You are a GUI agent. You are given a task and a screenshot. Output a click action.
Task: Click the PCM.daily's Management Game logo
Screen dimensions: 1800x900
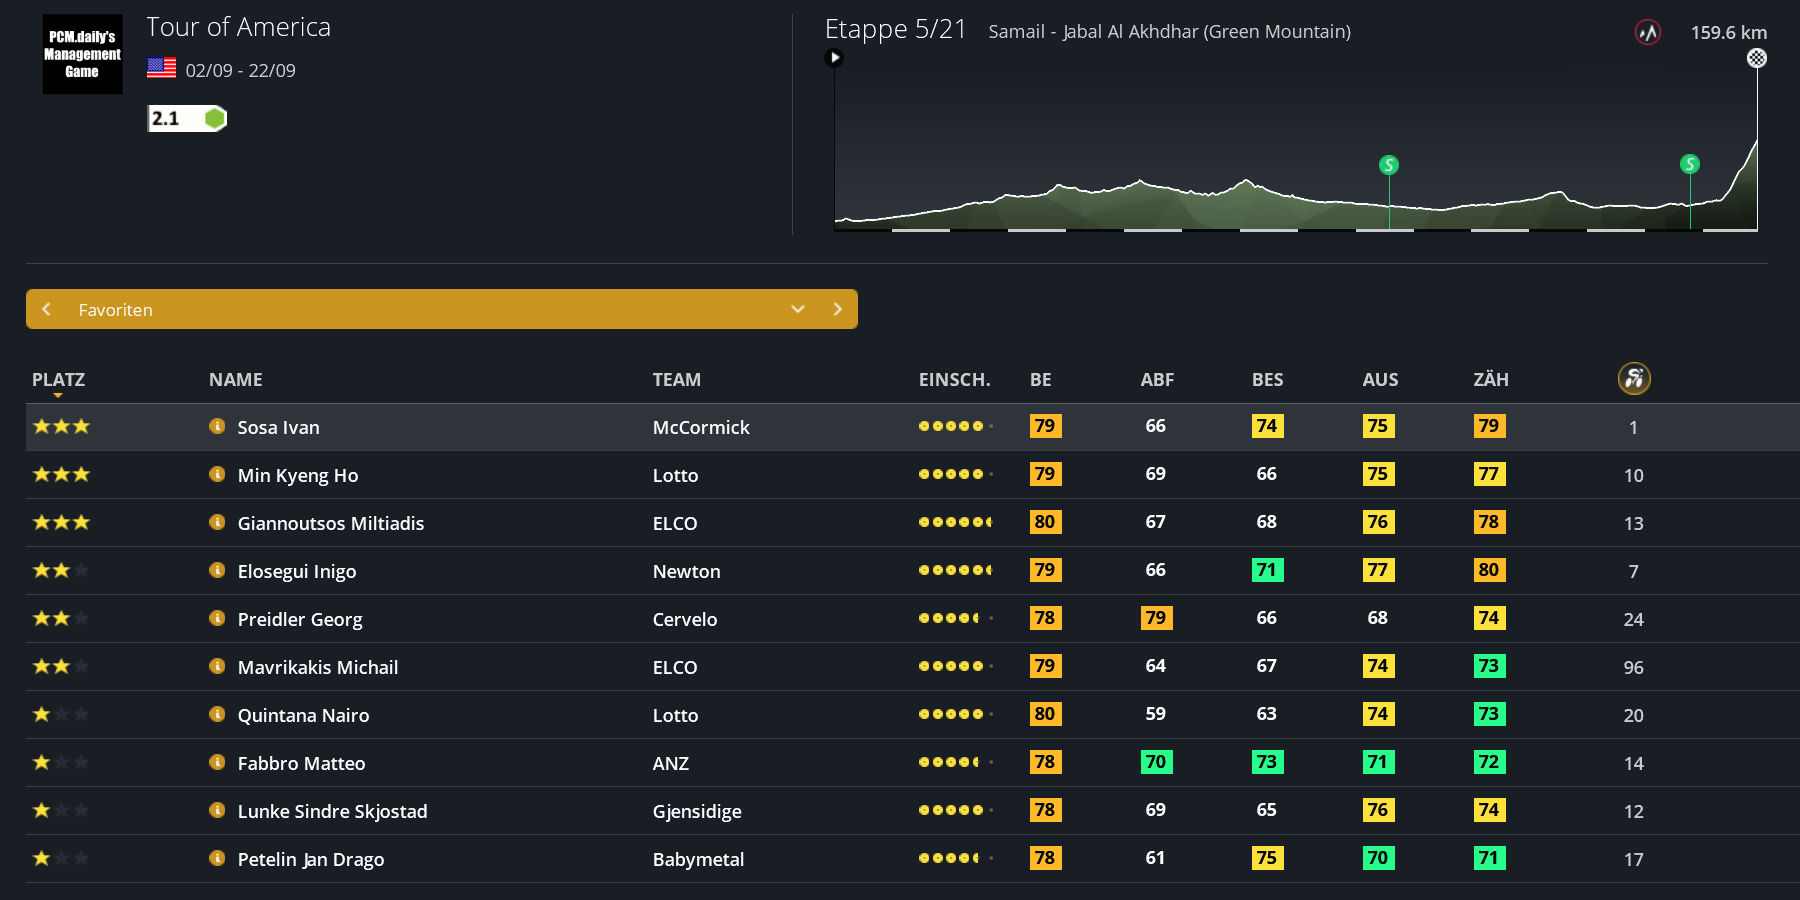click(x=82, y=54)
